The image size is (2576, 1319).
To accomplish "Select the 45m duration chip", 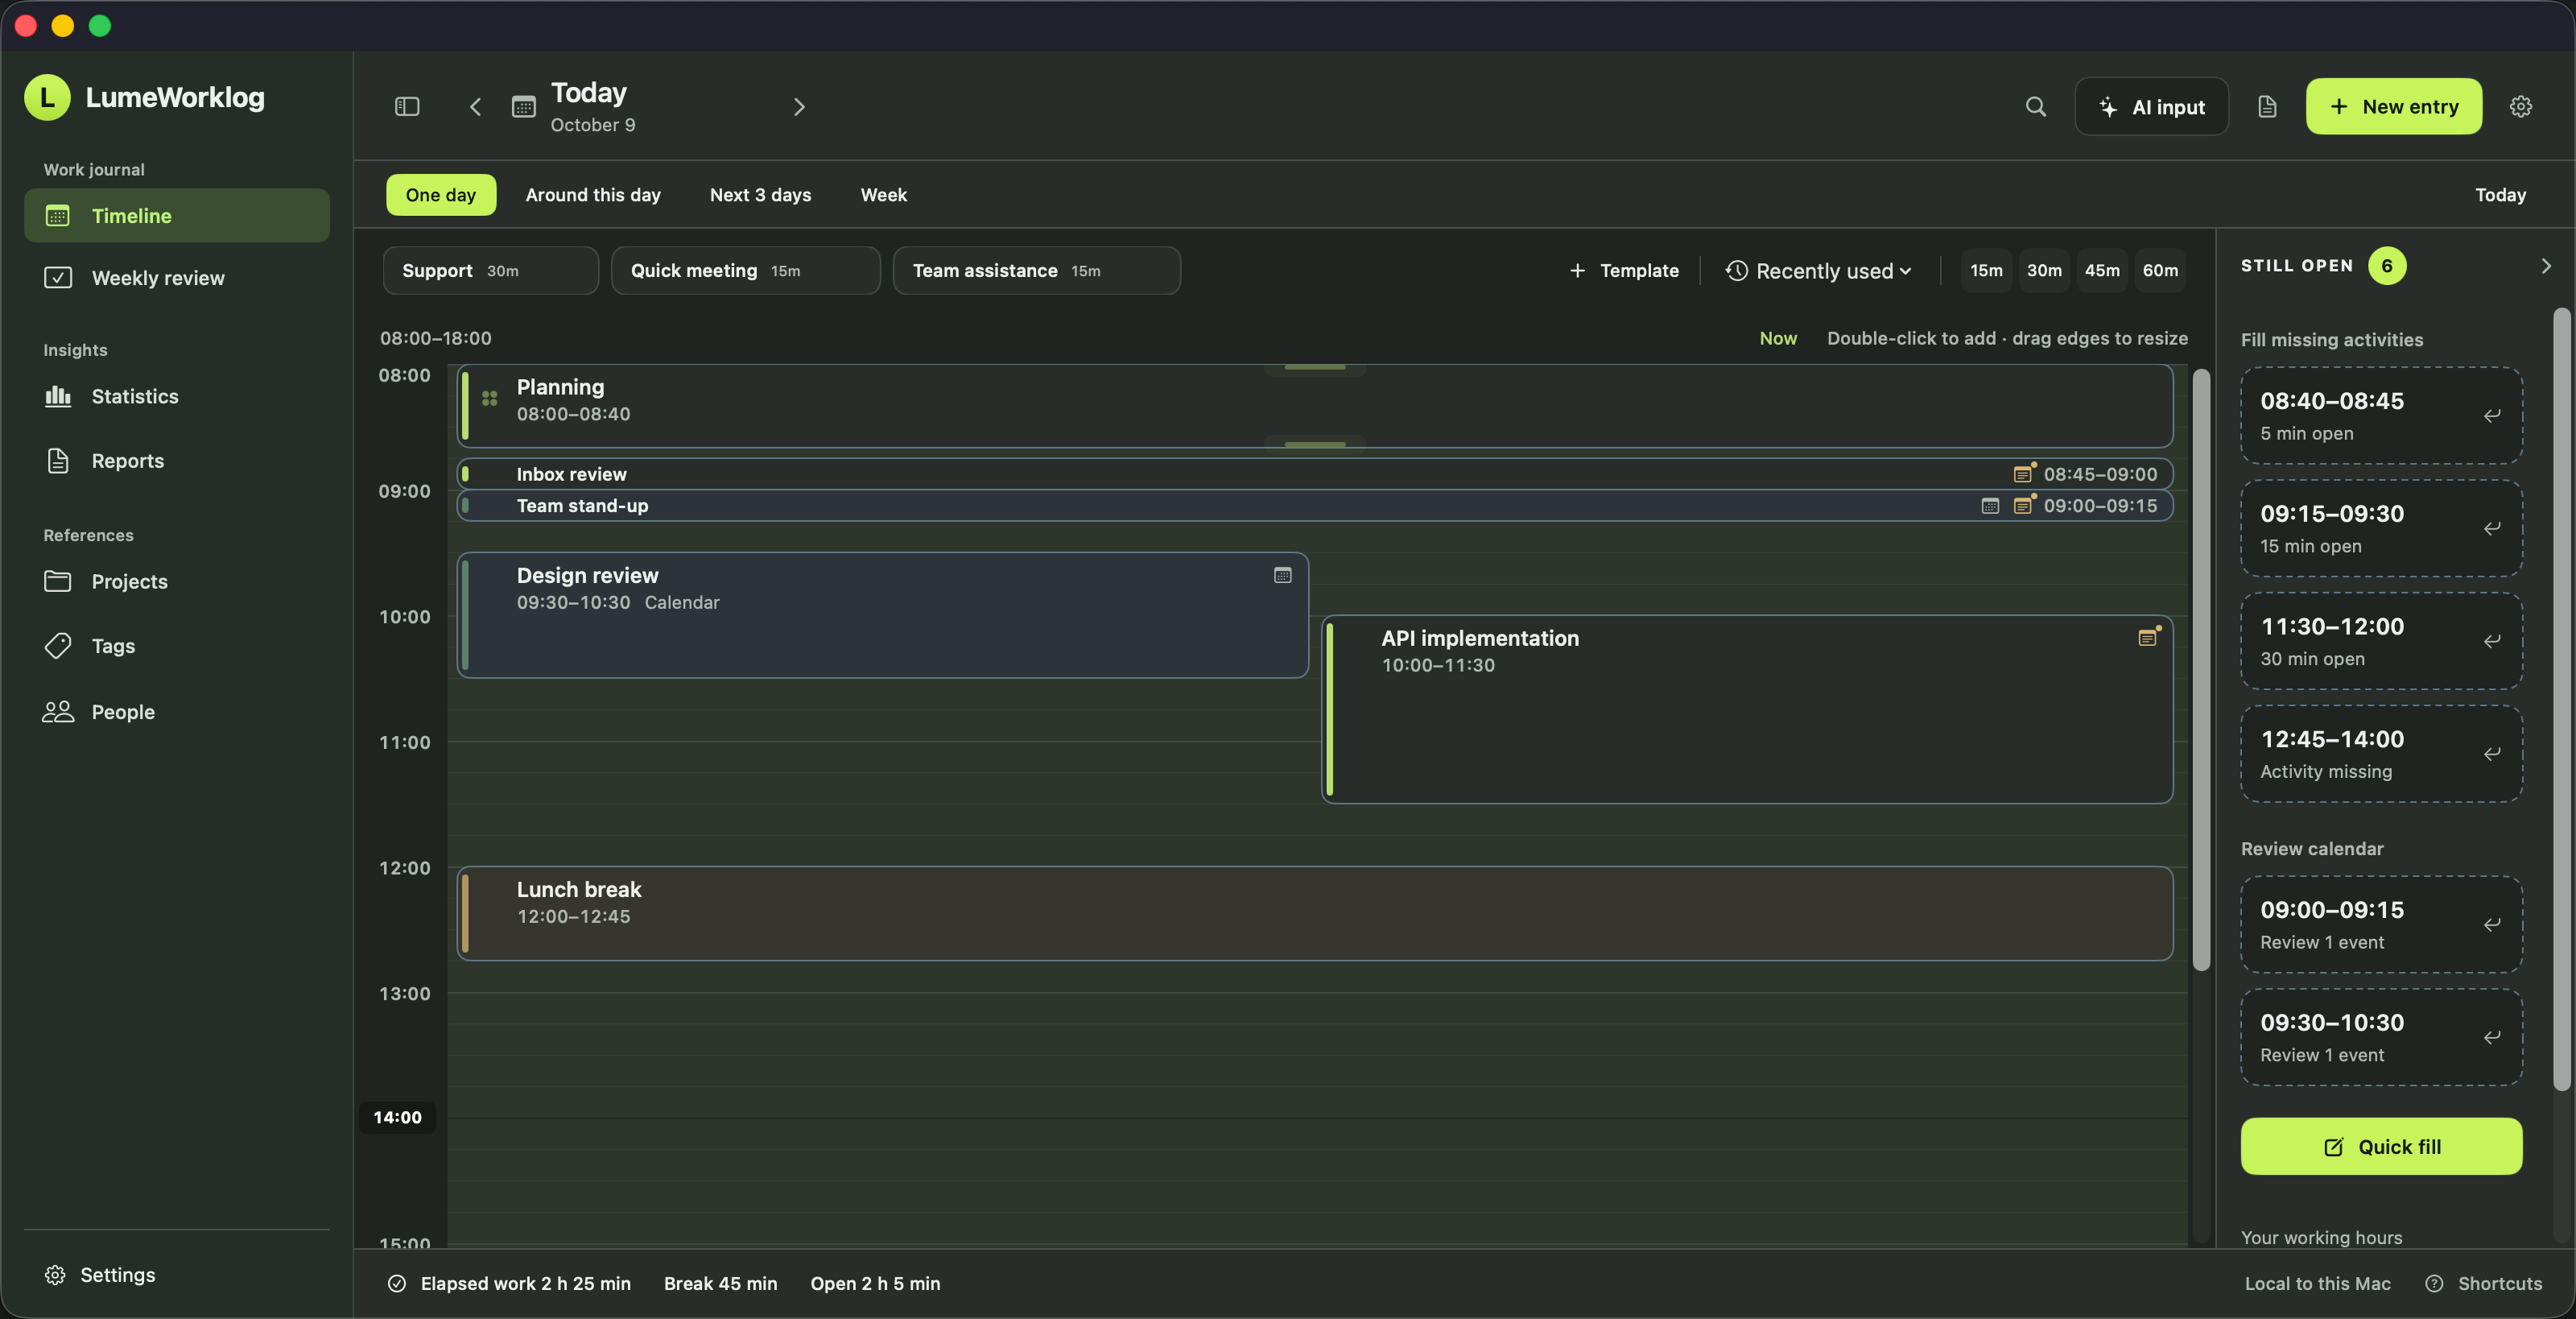I will (x=2101, y=271).
